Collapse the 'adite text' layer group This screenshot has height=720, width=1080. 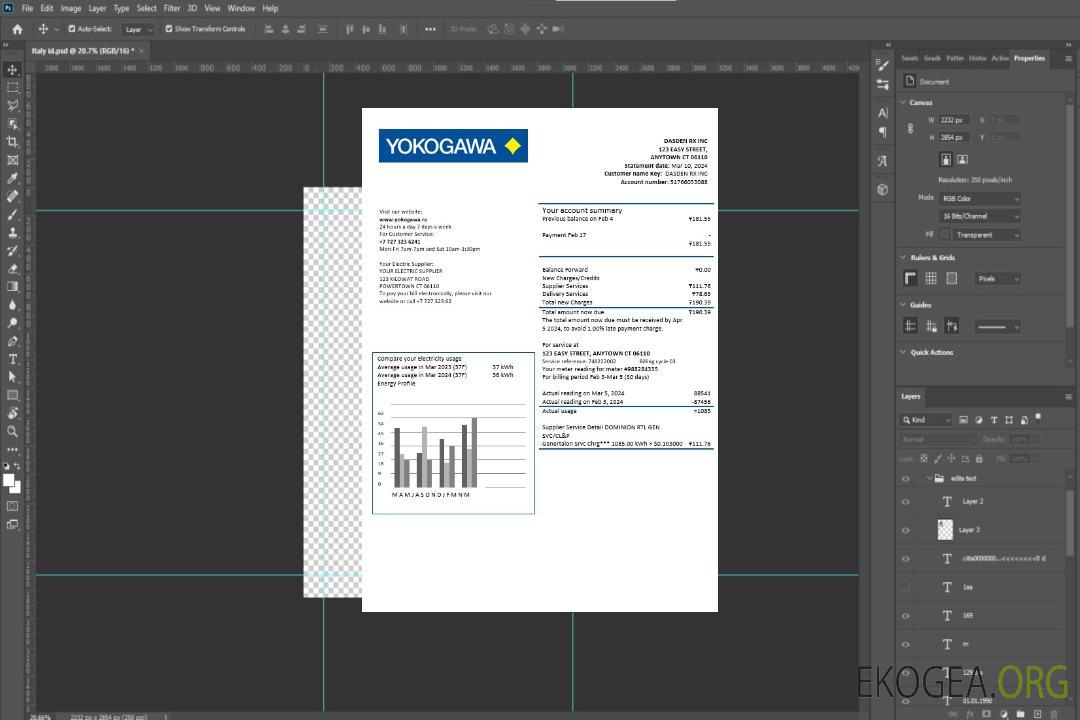[929, 478]
